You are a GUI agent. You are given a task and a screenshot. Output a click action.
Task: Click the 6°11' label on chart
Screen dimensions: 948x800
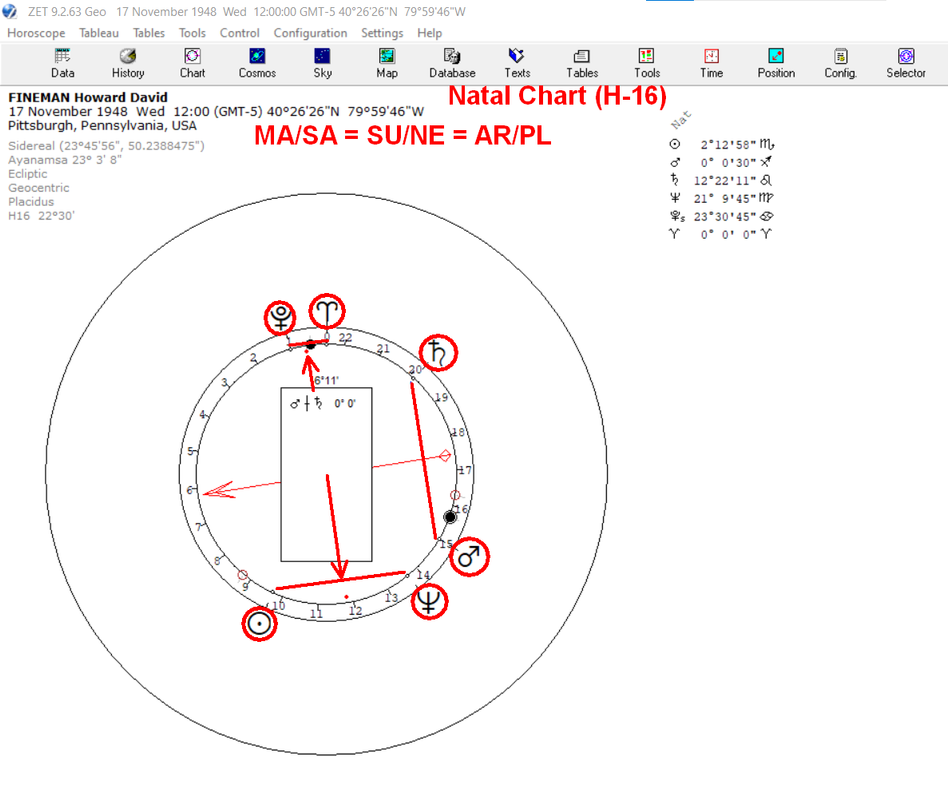326,380
